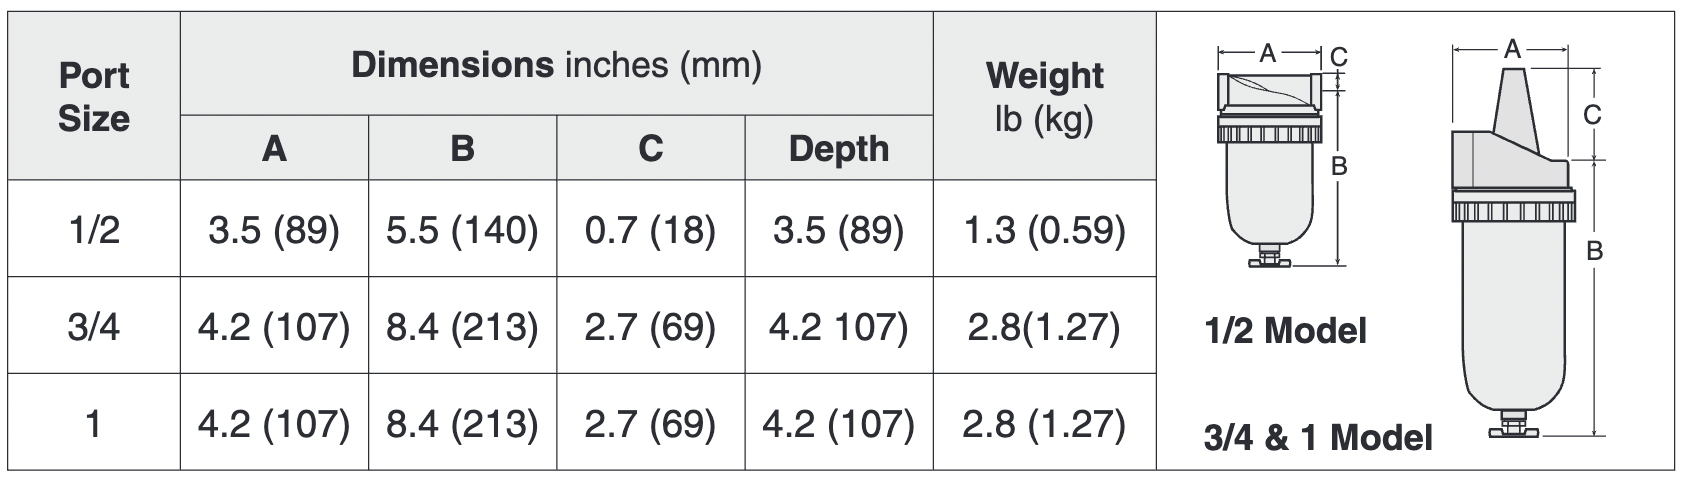Select the 1 port size row label
This screenshot has width=1688, height=484.
[x=94, y=423]
